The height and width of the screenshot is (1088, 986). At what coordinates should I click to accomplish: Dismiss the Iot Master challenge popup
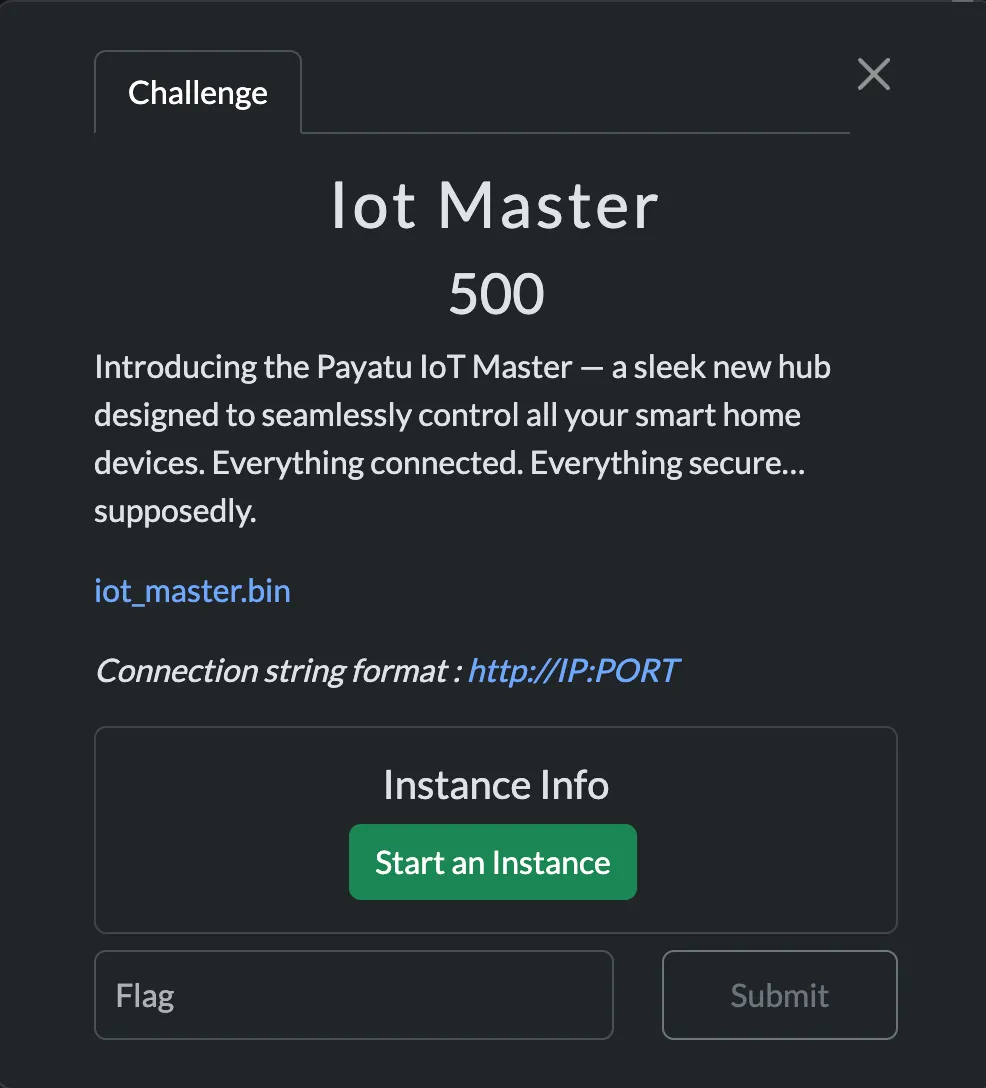pyautogui.click(x=873, y=74)
